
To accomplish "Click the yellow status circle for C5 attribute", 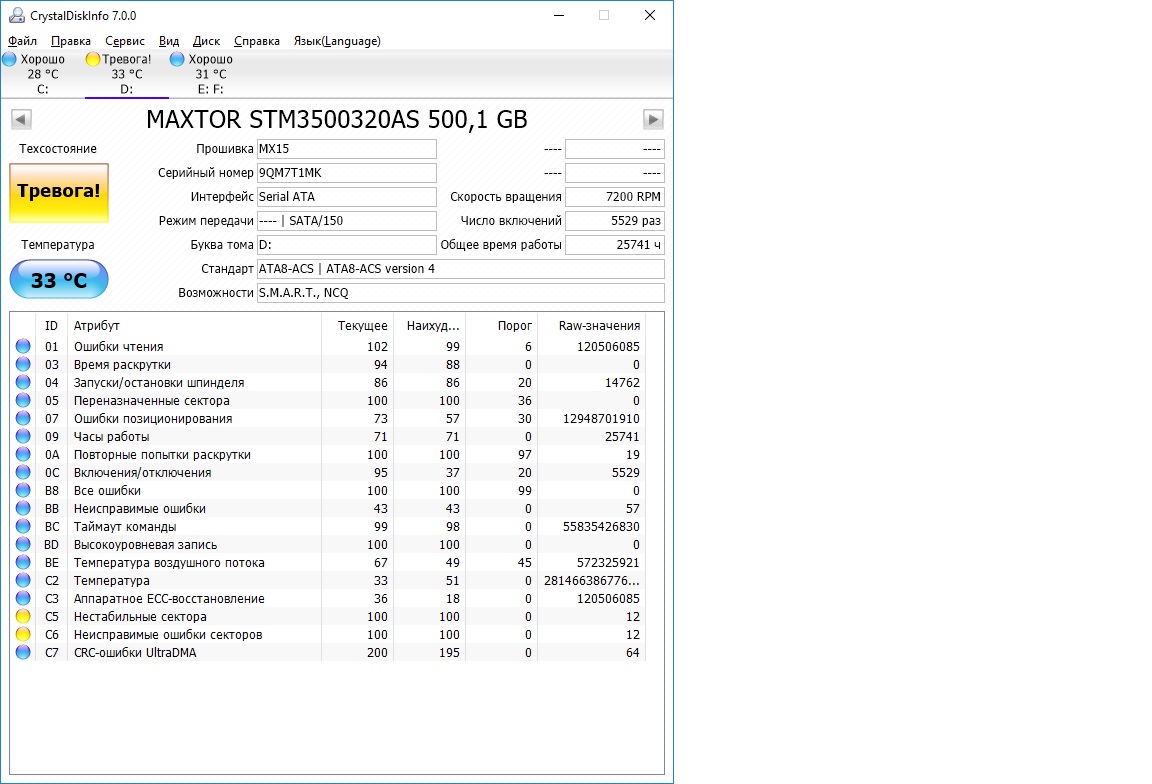I will pyautogui.click(x=24, y=616).
